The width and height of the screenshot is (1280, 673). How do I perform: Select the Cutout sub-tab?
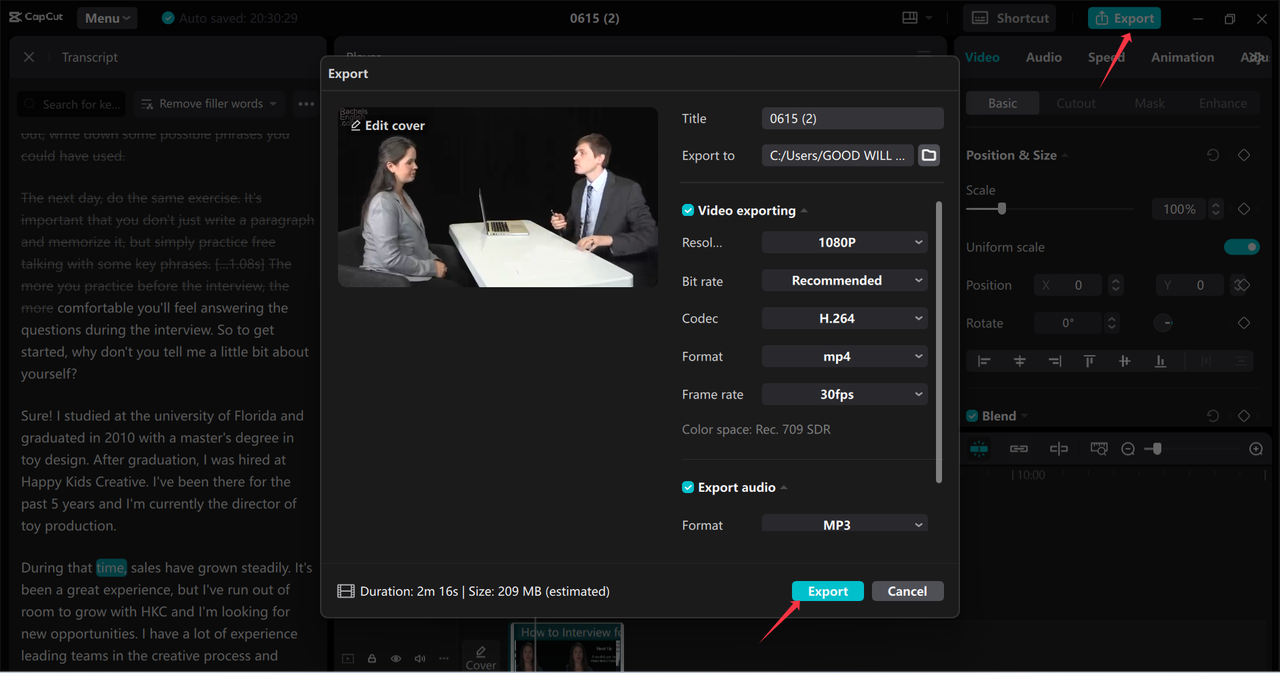click(x=1076, y=103)
